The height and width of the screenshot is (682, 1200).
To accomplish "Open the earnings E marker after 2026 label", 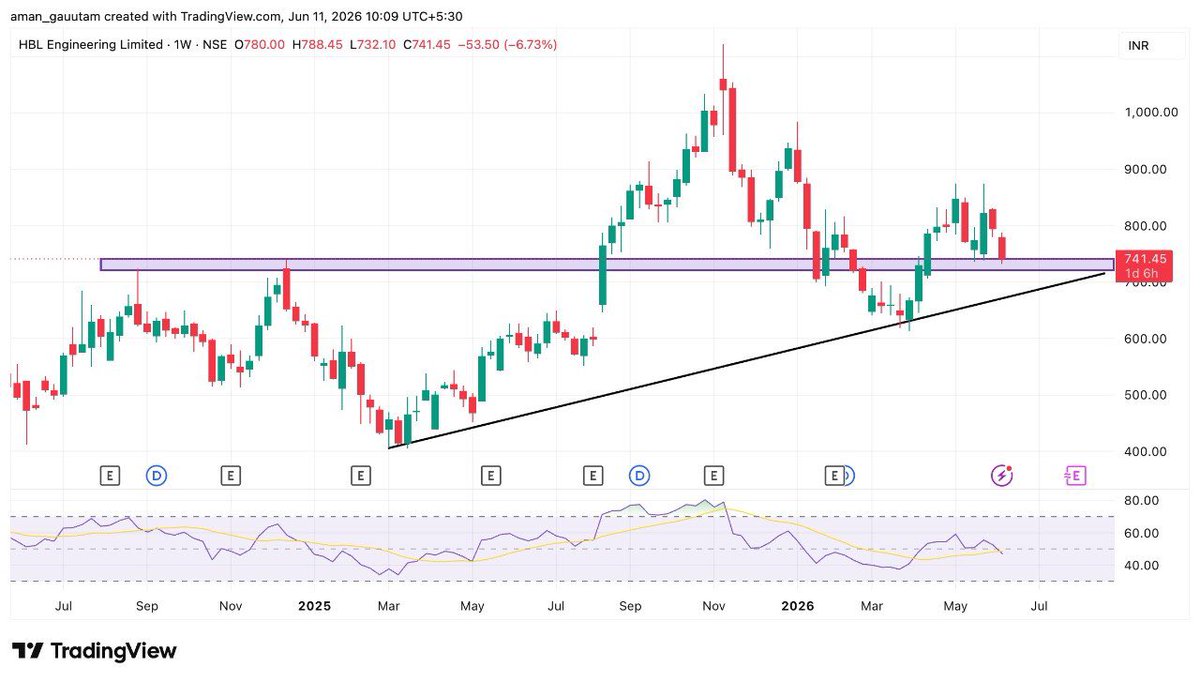I will [x=833, y=476].
